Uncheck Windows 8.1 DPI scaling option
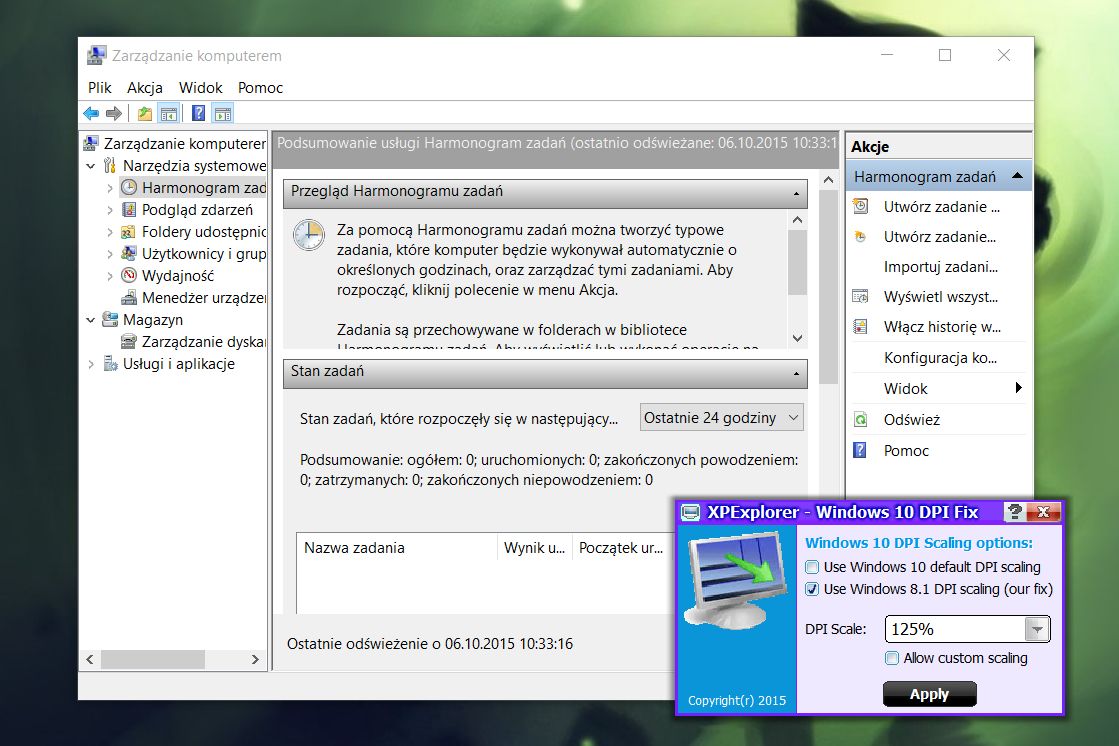This screenshot has height=746, width=1119. 811,588
